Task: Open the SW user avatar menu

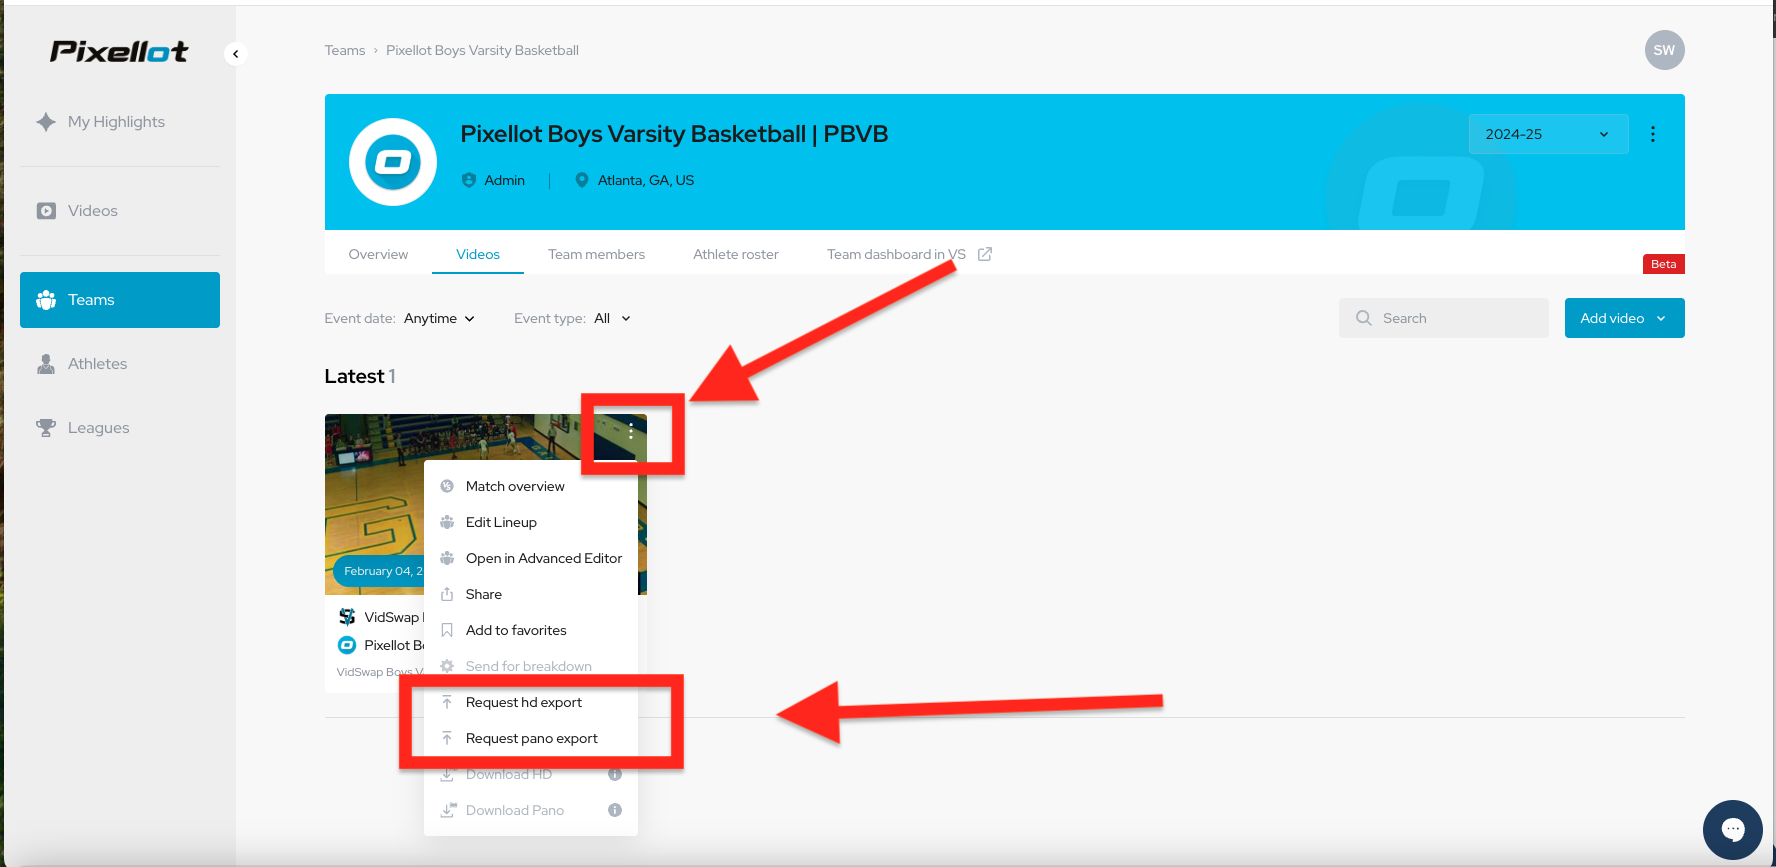Action: [x=1664, y=50]
